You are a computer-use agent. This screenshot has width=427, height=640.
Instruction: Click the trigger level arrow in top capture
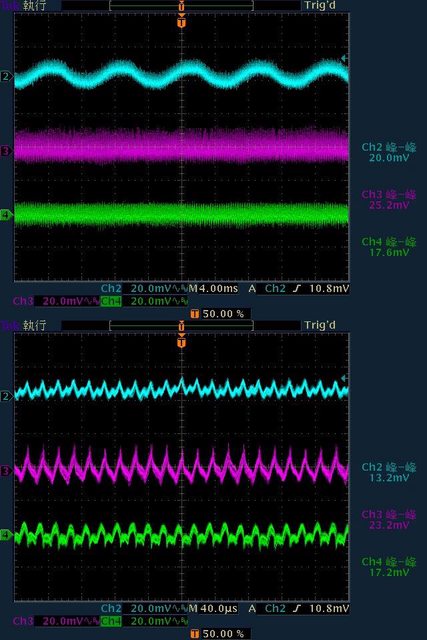(x=345, y=58)
